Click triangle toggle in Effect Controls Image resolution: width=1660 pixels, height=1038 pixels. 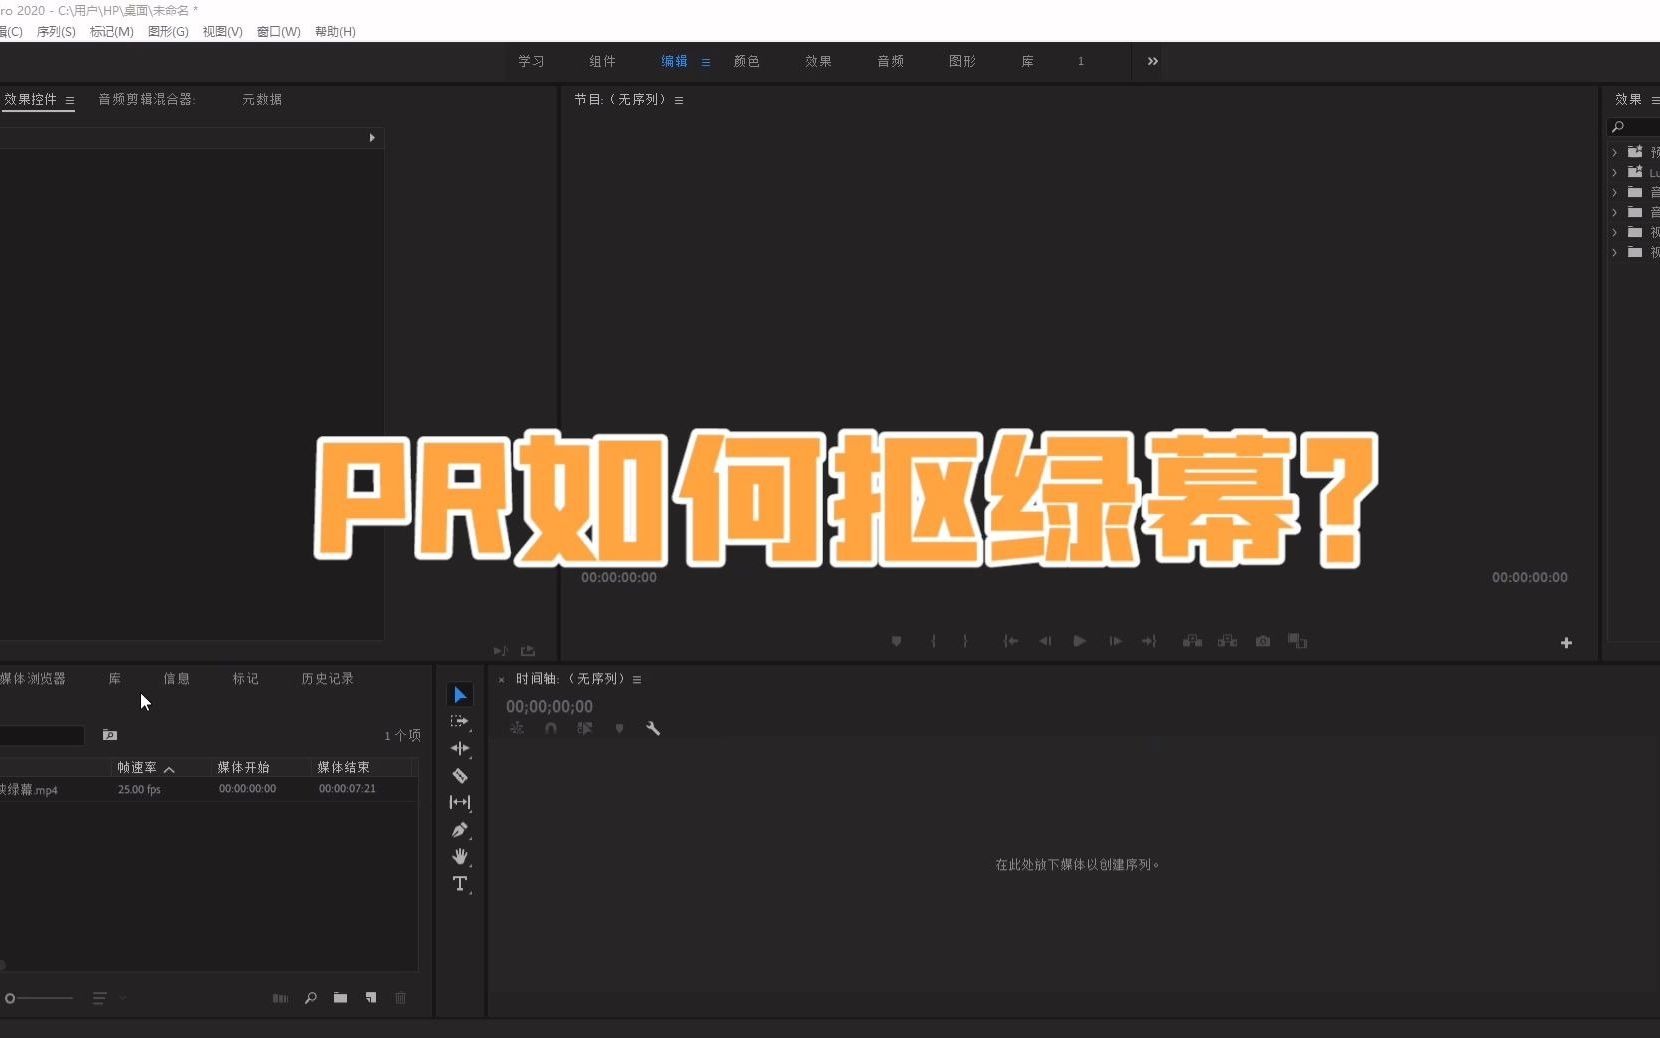(372, 138)
